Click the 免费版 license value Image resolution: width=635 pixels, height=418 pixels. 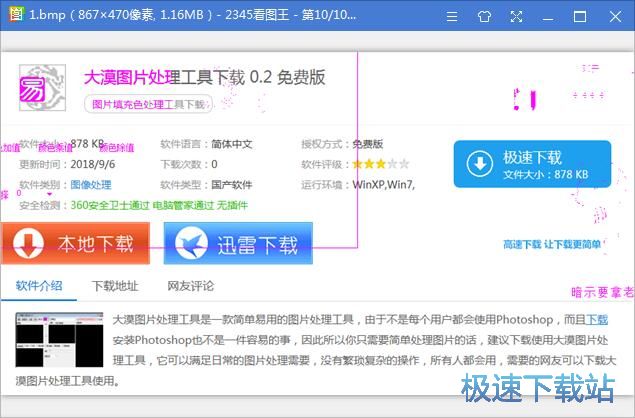click(367, 144)
